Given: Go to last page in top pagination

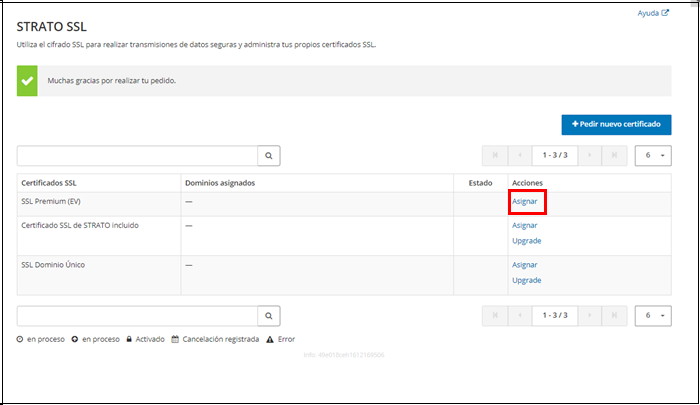Looking at the screenshot, I should click(x=614, y=155).
